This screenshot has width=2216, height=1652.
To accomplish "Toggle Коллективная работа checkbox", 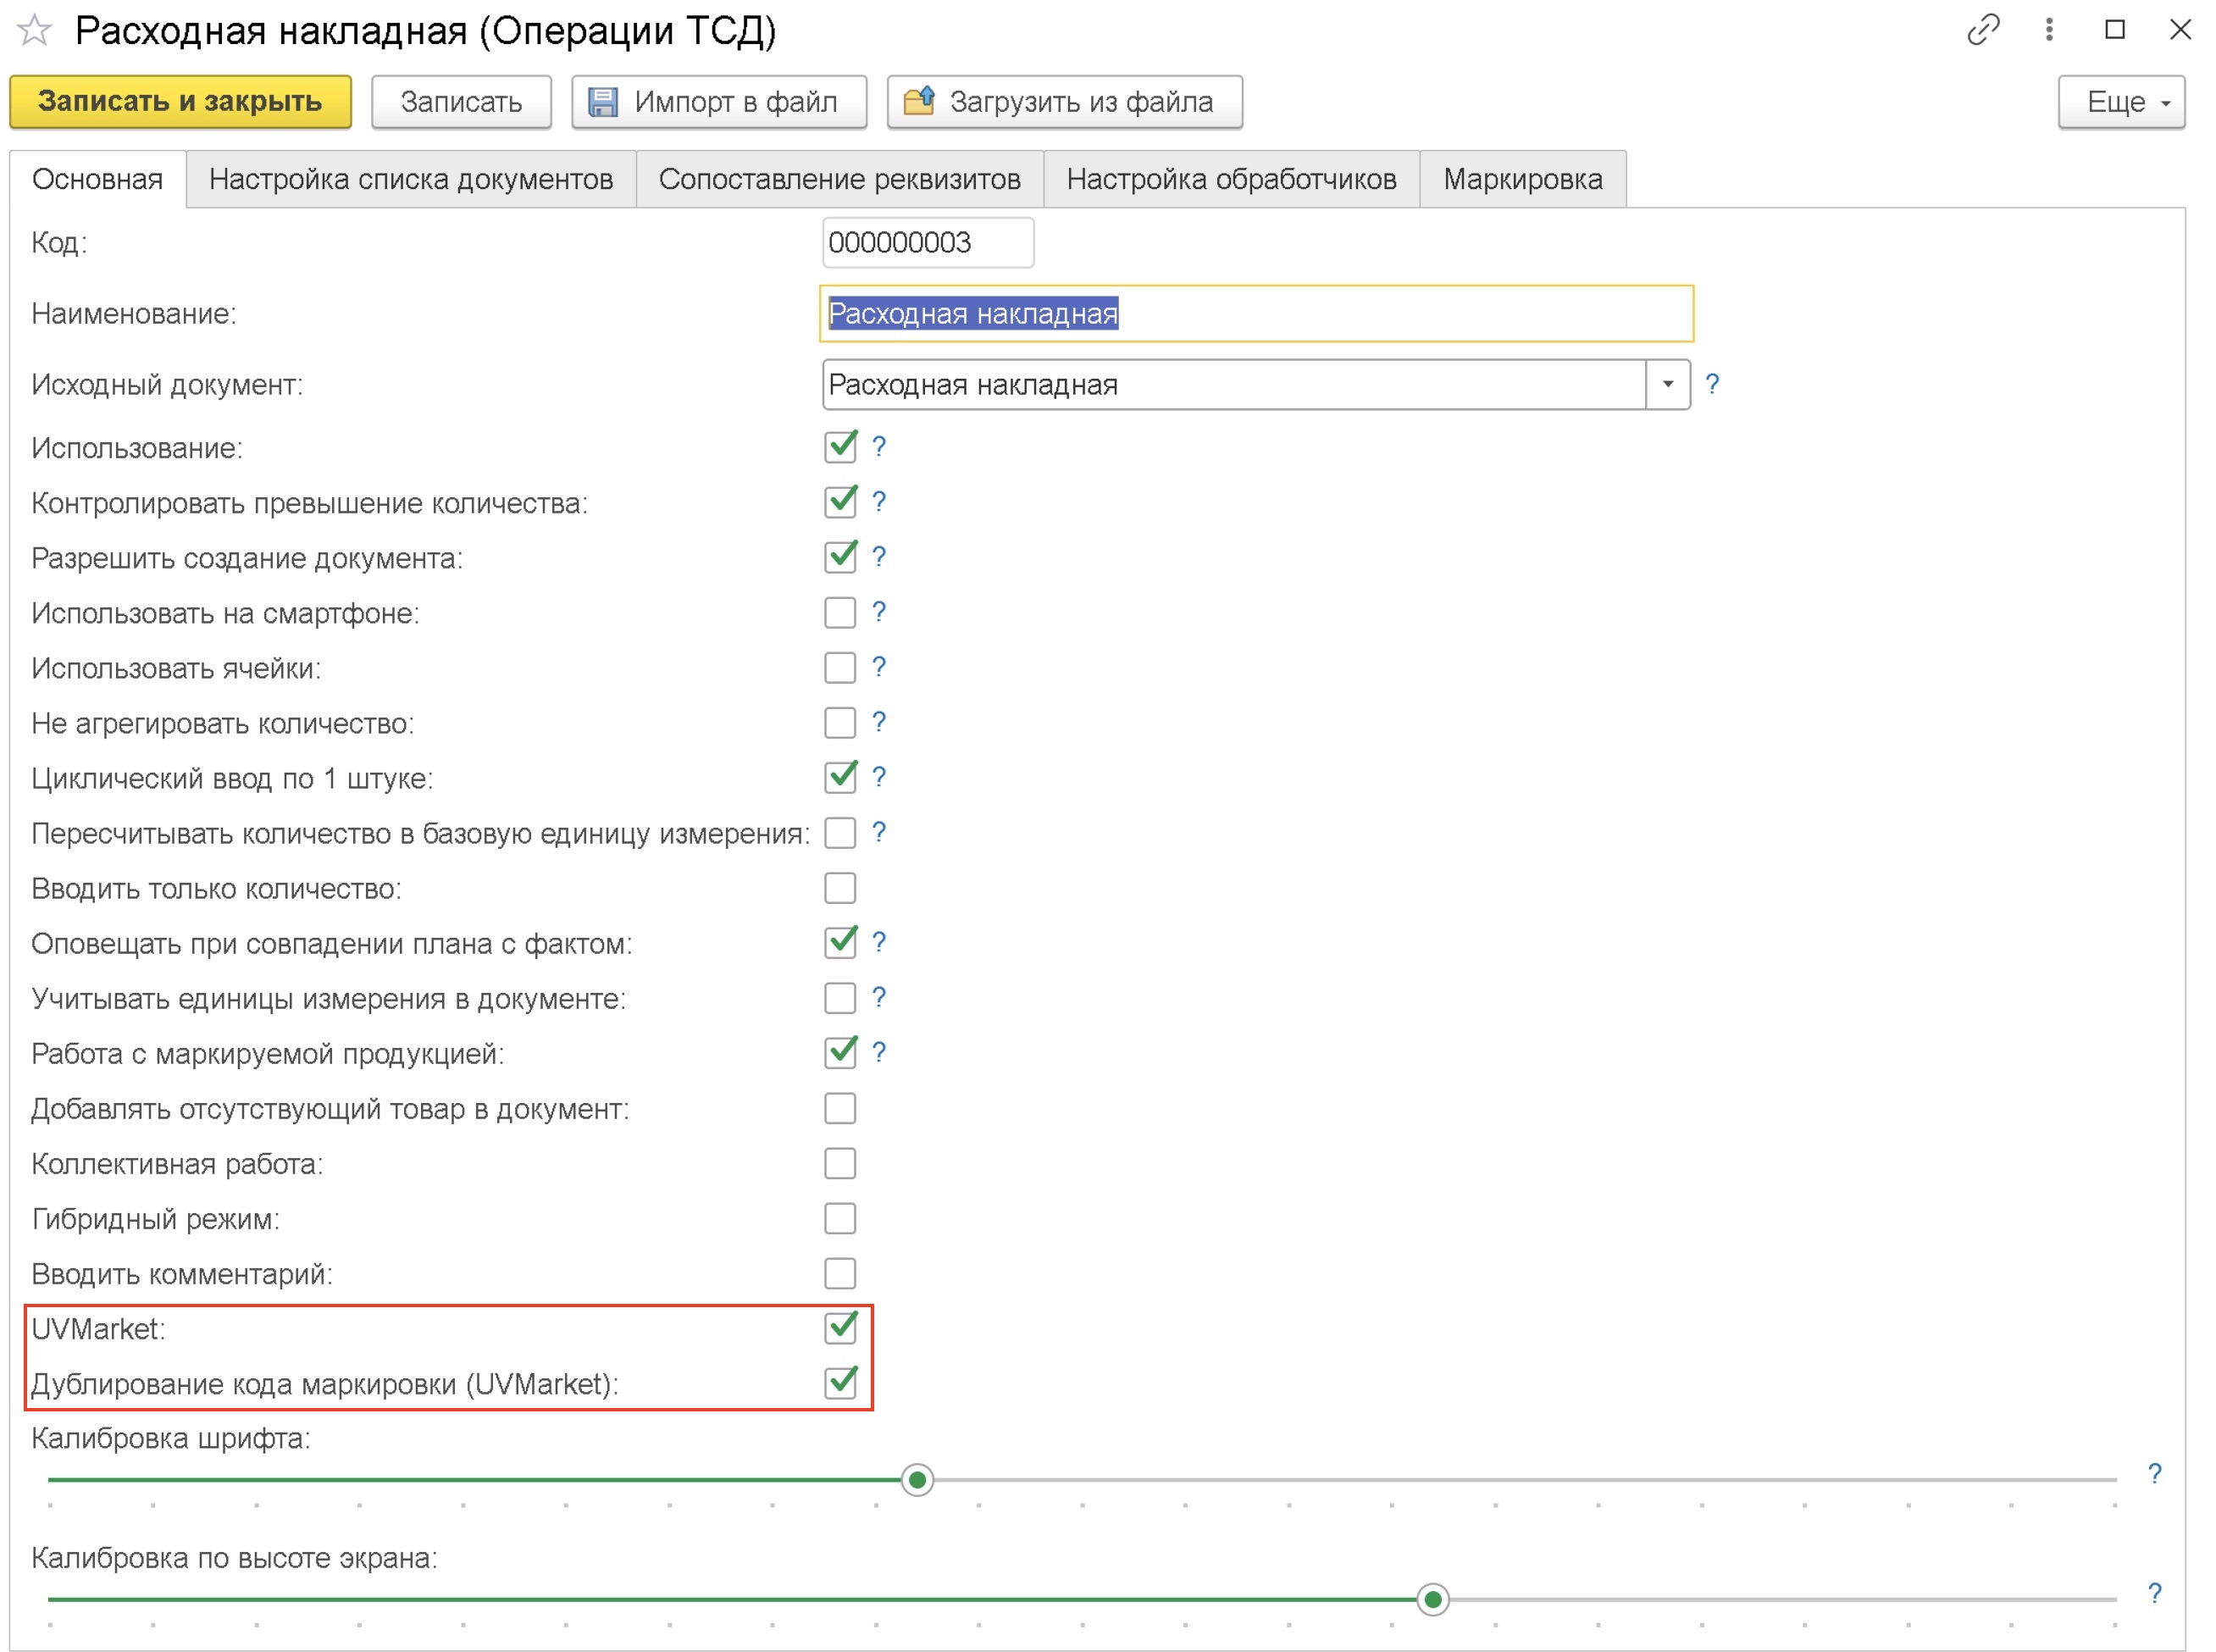I will point(840,1163).
